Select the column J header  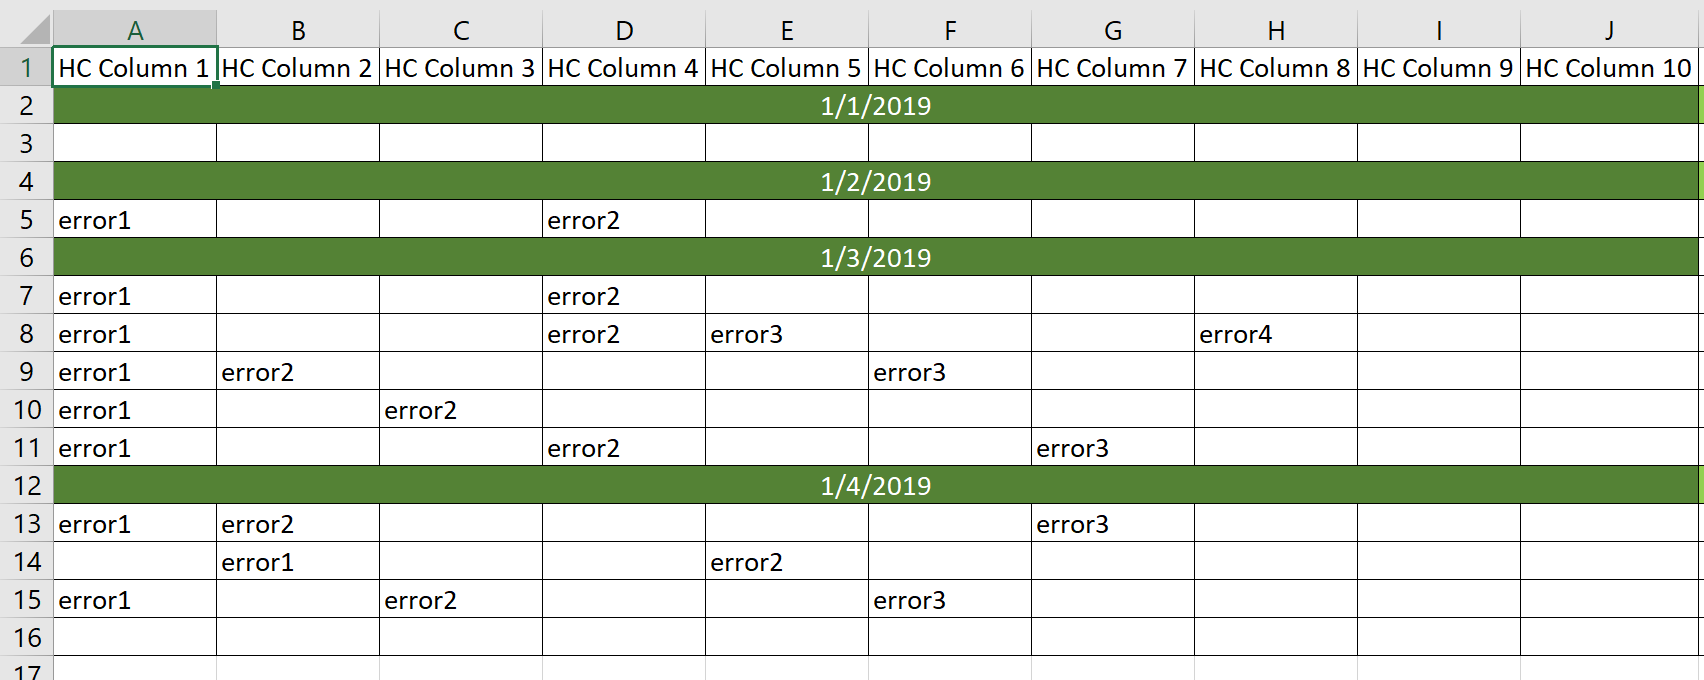point(1610,30)
